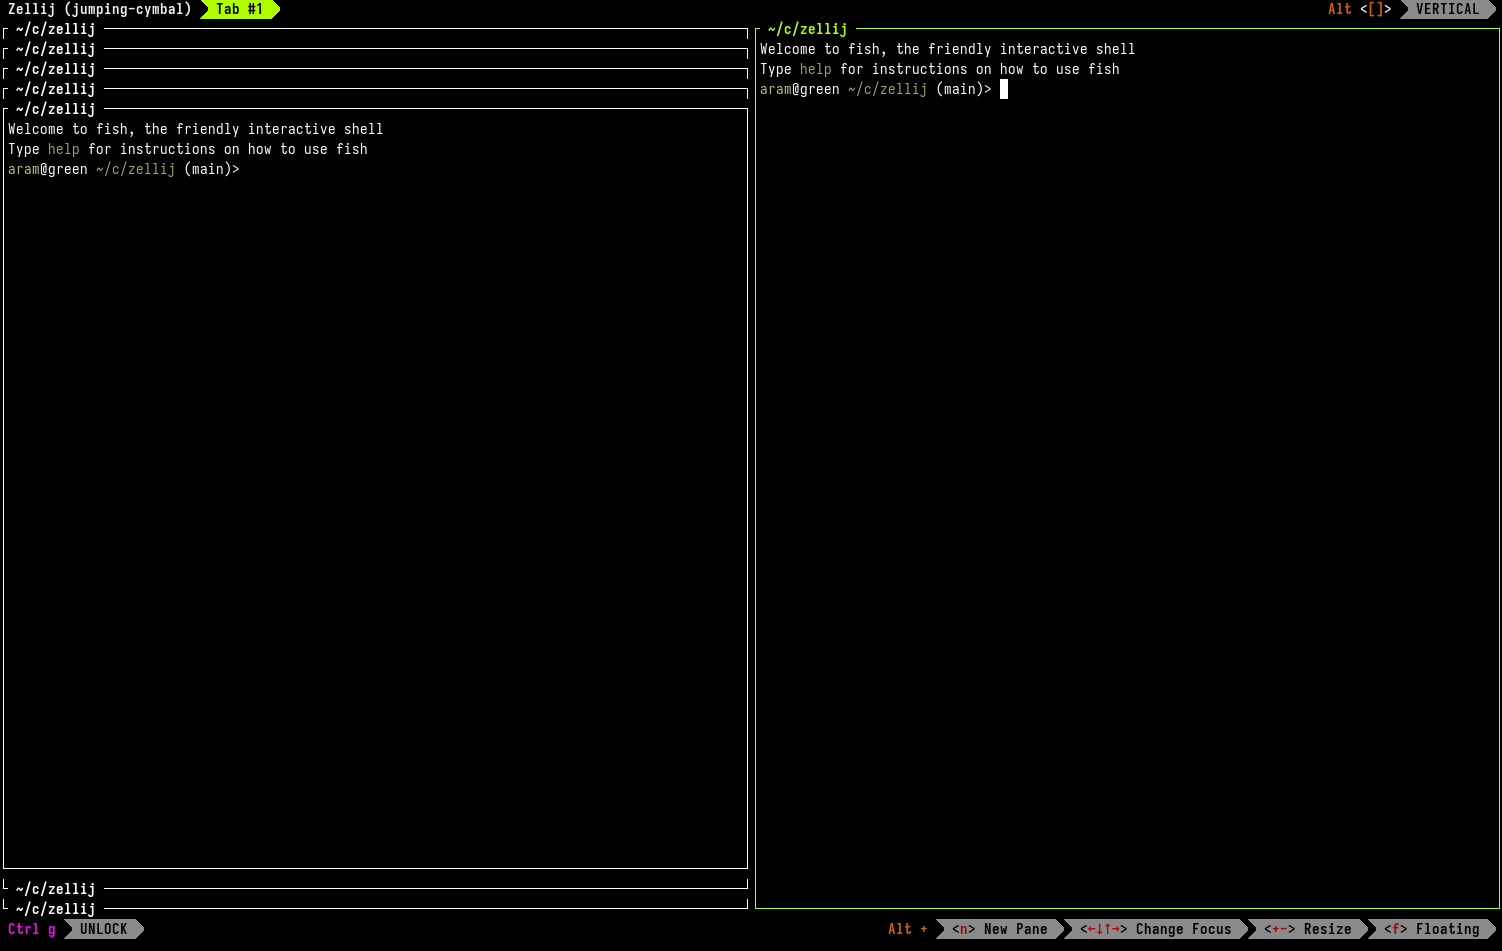Expand the last stacked pane at bottom
Viewport: 1502px width, 951px height.
tap(56, 909)
